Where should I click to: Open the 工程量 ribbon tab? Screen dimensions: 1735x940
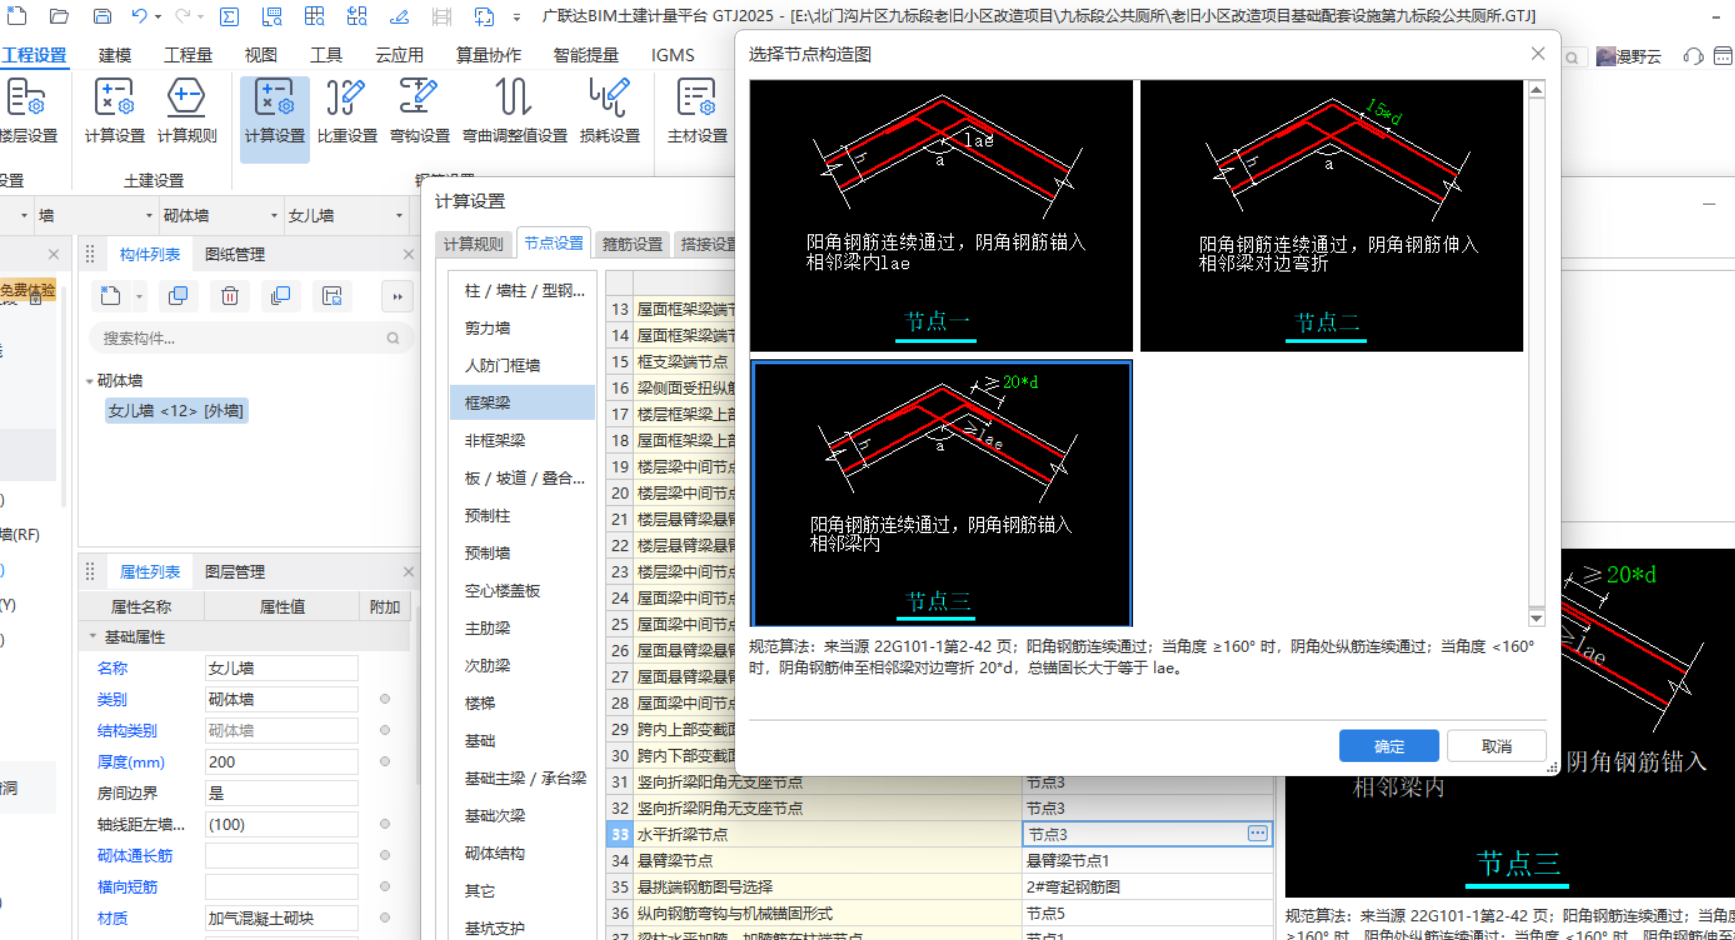[x=188, y=55]
